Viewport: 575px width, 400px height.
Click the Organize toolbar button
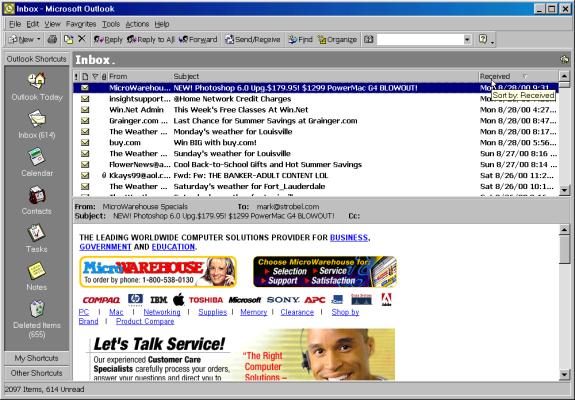coord(337,39)
